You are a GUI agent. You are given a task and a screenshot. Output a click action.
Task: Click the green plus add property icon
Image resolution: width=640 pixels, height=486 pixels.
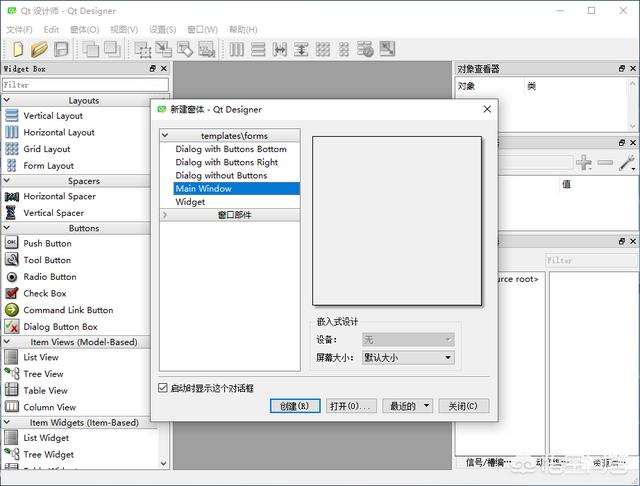coord(584,162)
